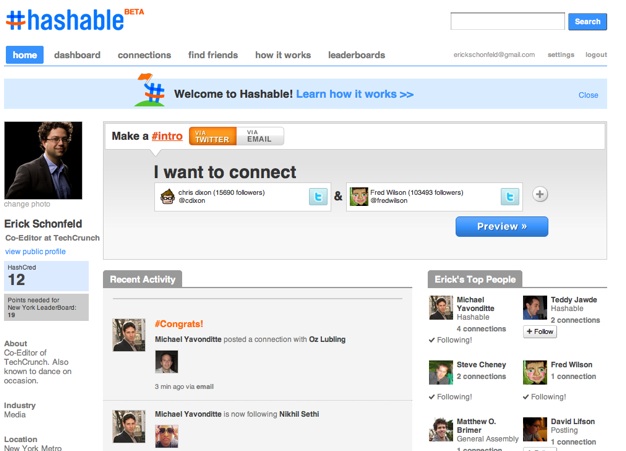Click inside the search text field
This screenshot has height=451, width=626.
pyautogui.click(x=507, y=21)
